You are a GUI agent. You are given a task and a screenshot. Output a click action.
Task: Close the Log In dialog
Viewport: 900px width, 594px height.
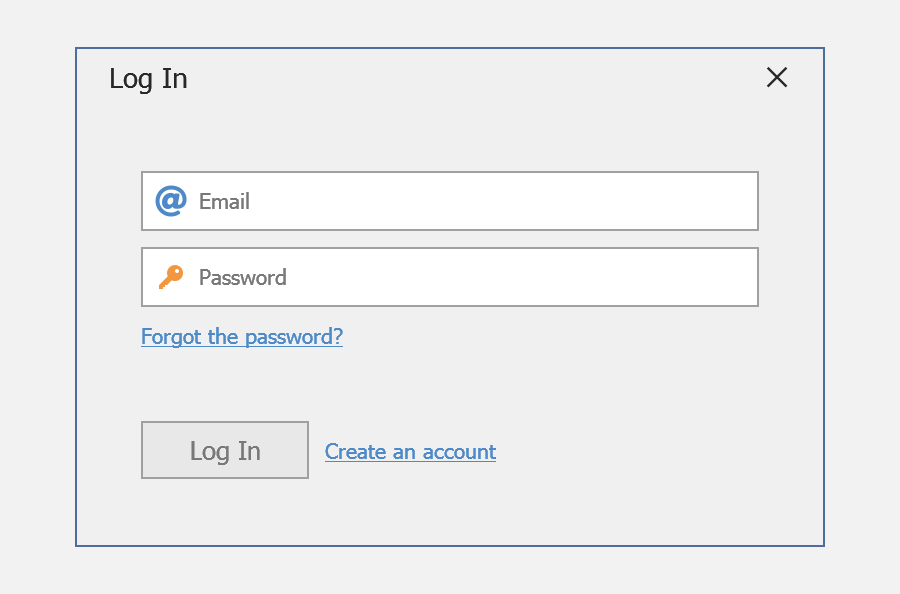tap(777, 77)
